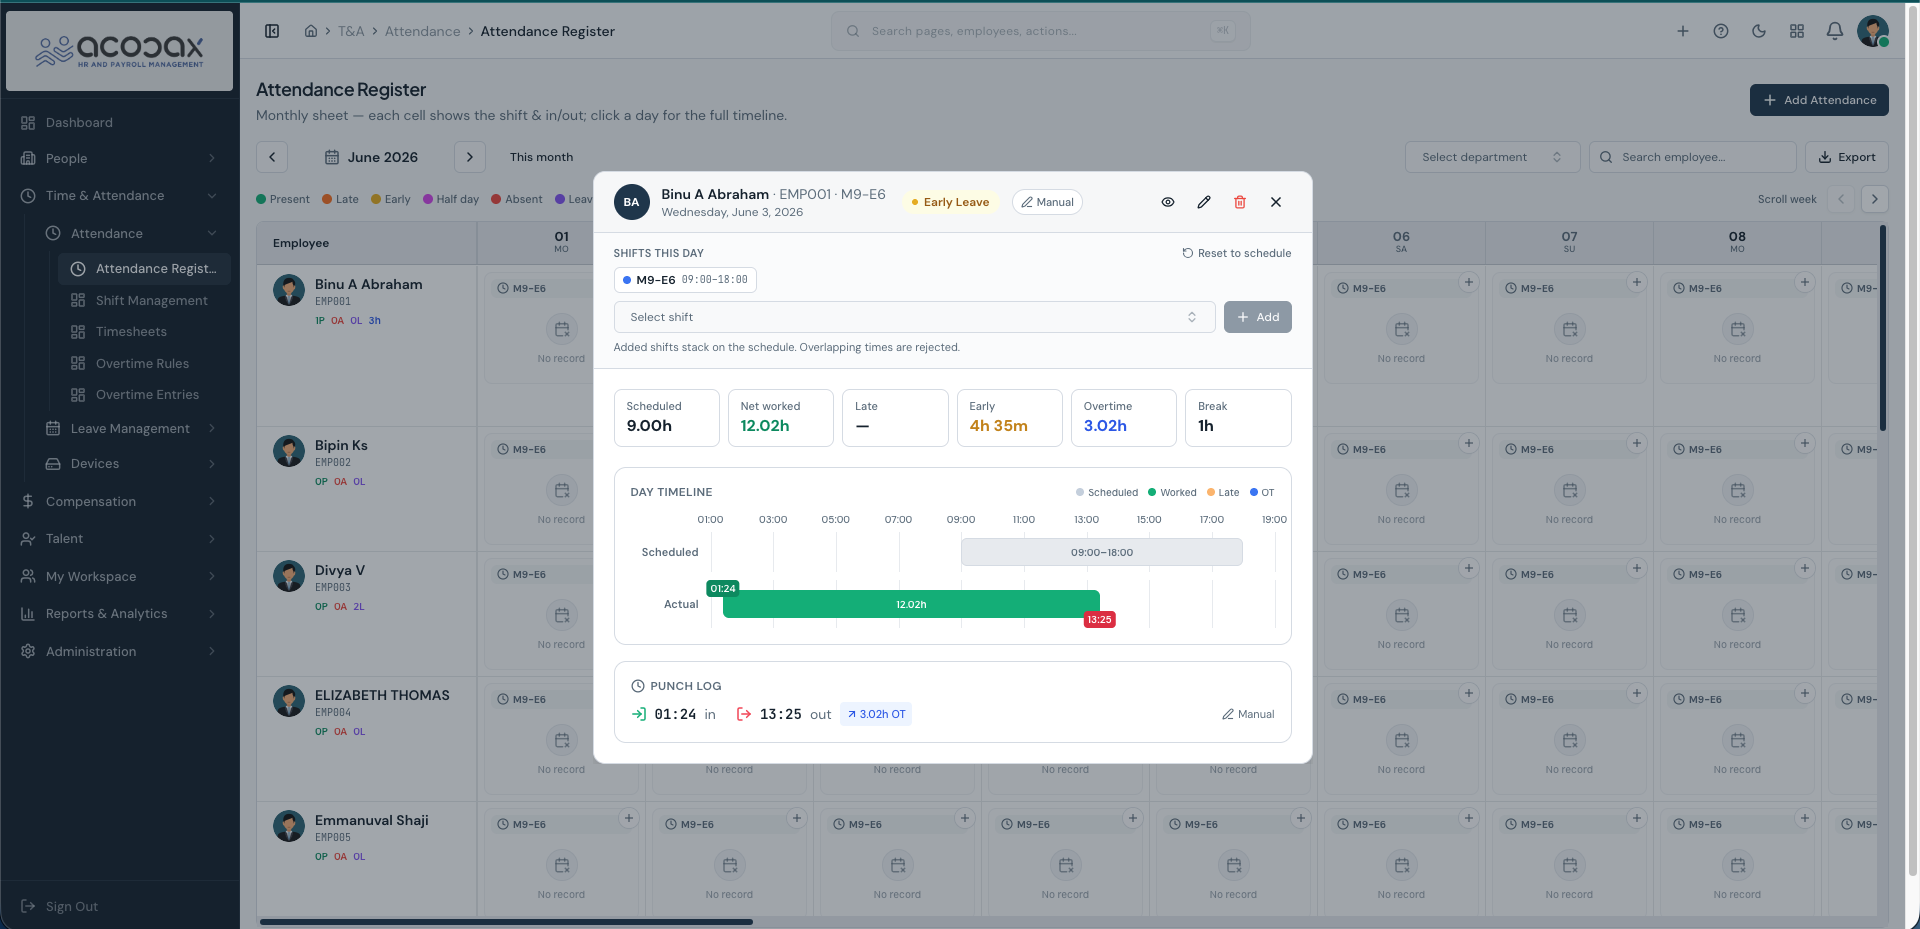Click the sidebar collapse icon beside breadcrumb
The image size is (1920, 929).
(272, 31)
